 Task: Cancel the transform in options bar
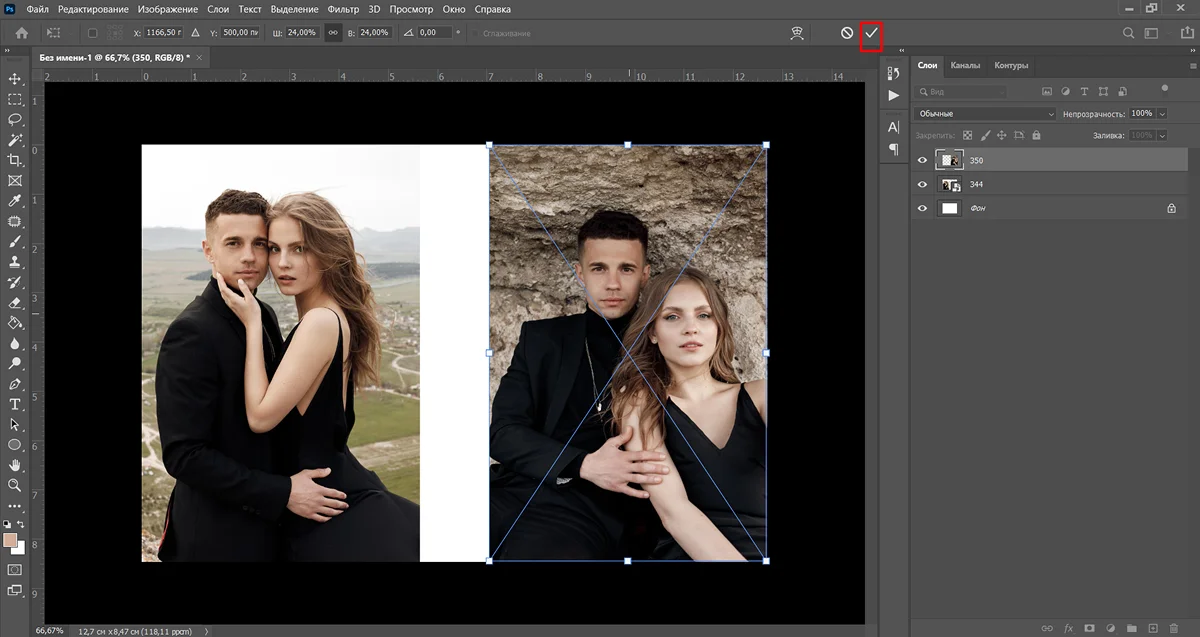(847, 33)
